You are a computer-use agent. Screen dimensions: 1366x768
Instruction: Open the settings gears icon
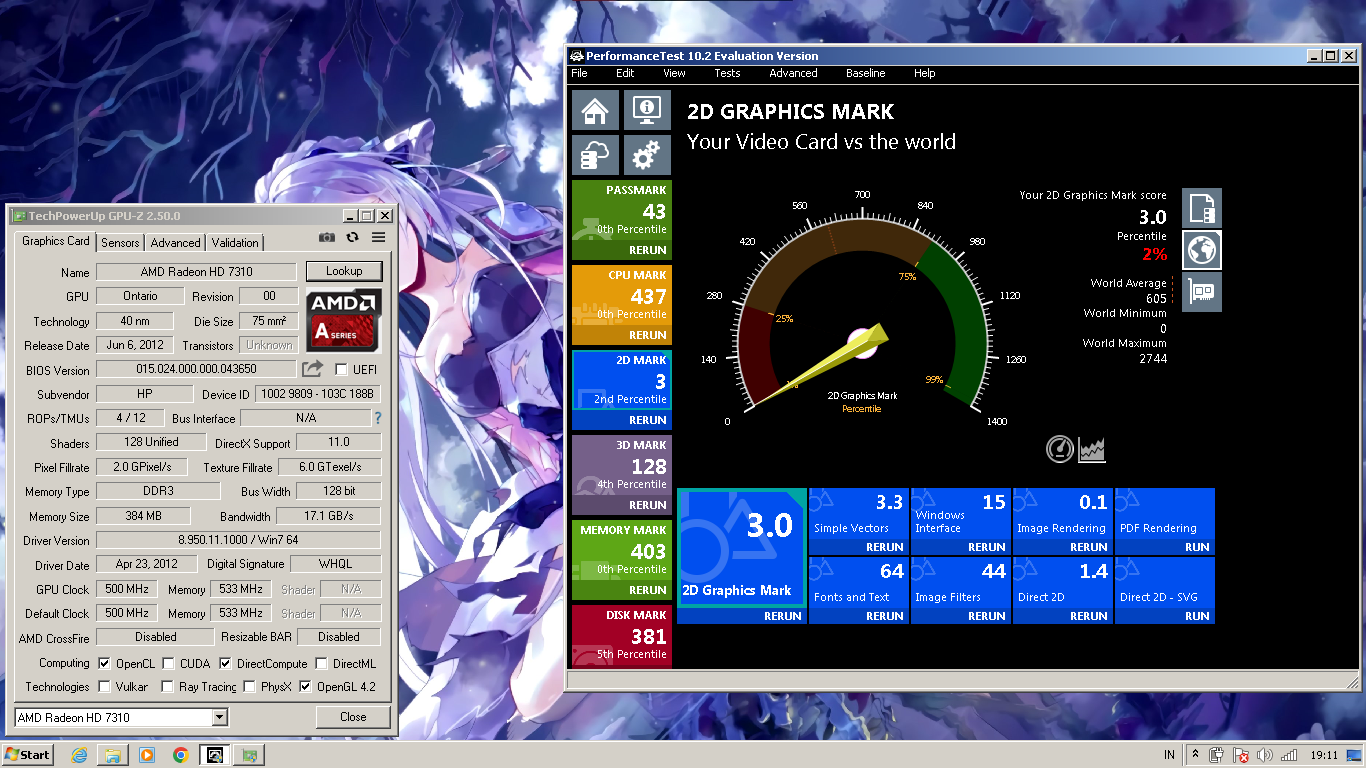[x=647, y=155]
